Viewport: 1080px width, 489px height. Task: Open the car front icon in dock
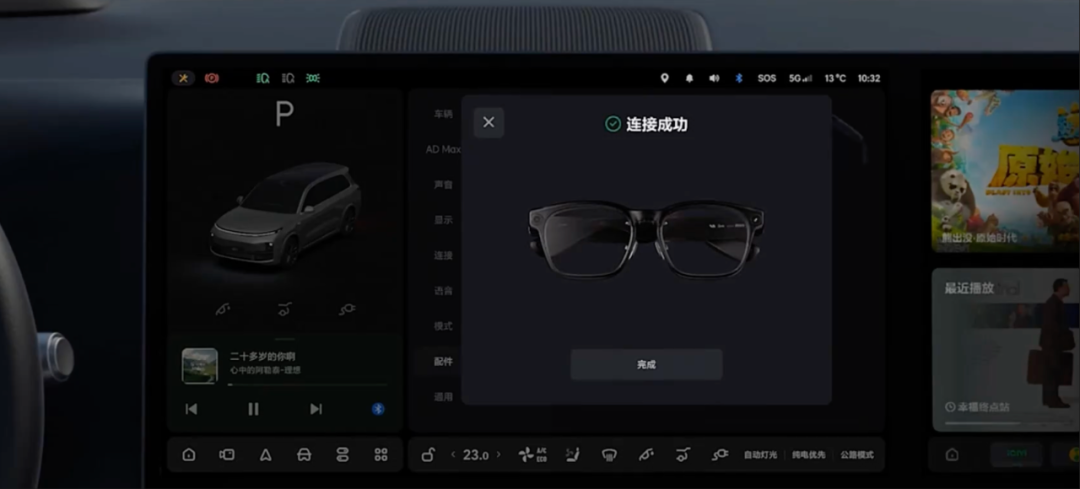(304, 455)
